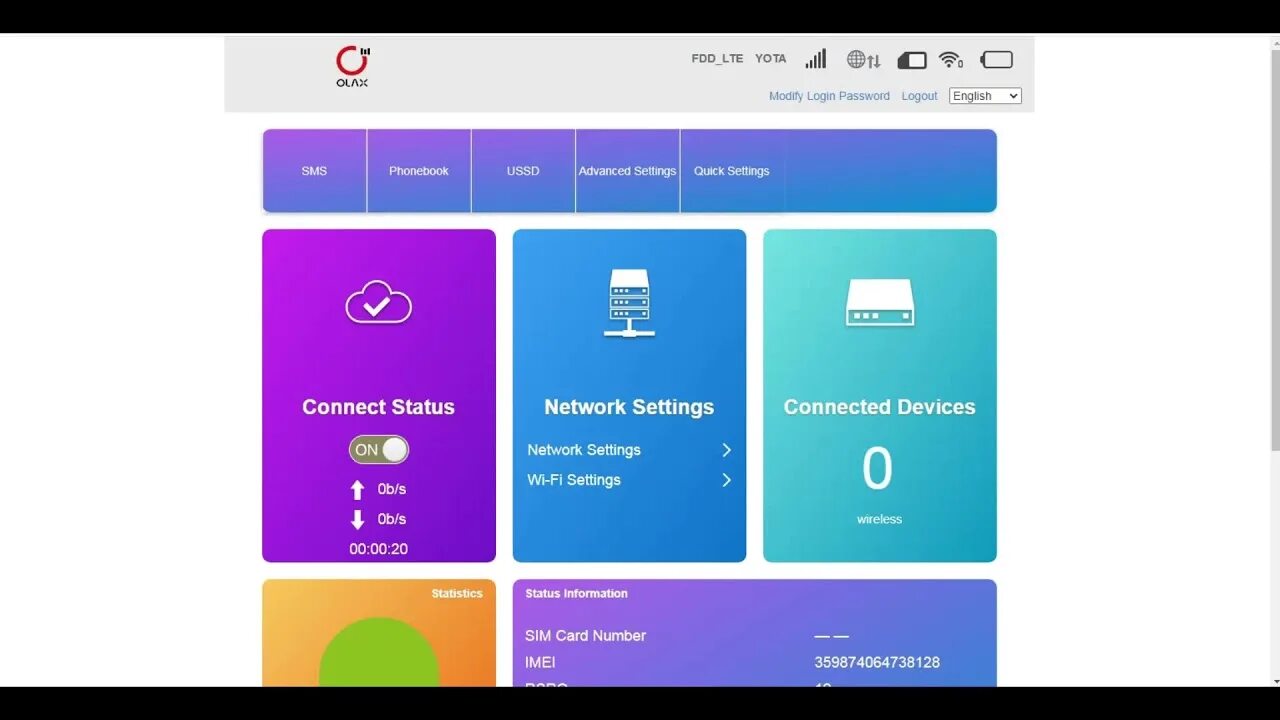
Task: Toggle the connection ON switch off
Action: point(379,450)
